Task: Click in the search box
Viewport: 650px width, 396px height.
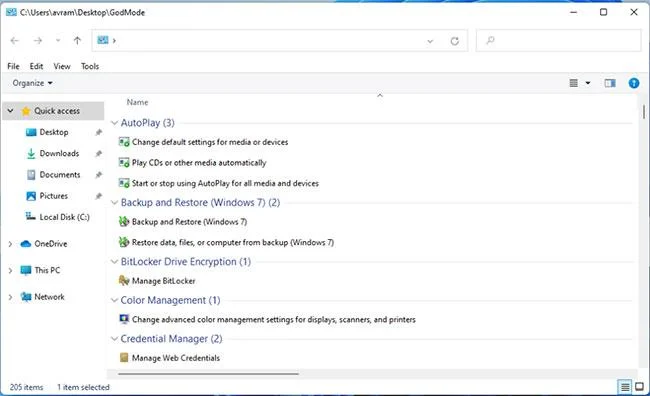Action: pyautogui.click(x=558, y=40)
